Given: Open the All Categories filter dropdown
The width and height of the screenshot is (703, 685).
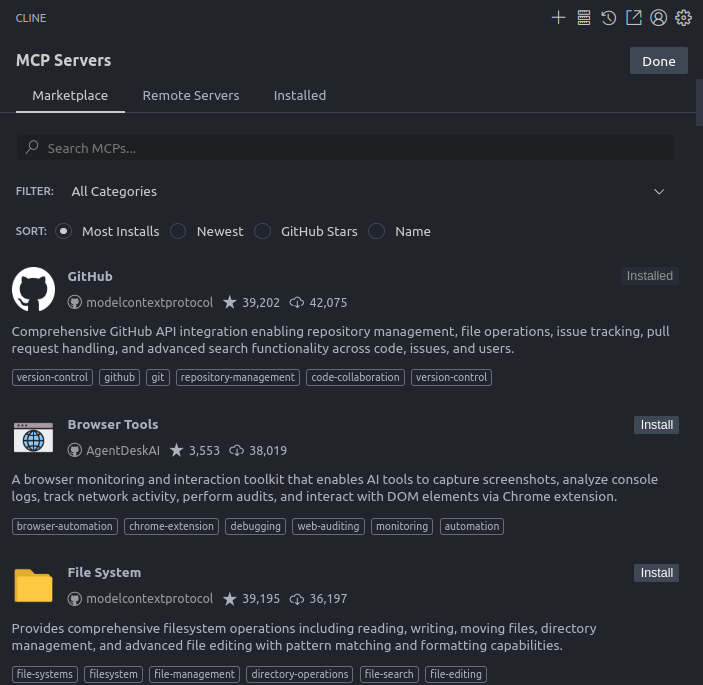Looking at the screenshot, I should coord(368,191).
